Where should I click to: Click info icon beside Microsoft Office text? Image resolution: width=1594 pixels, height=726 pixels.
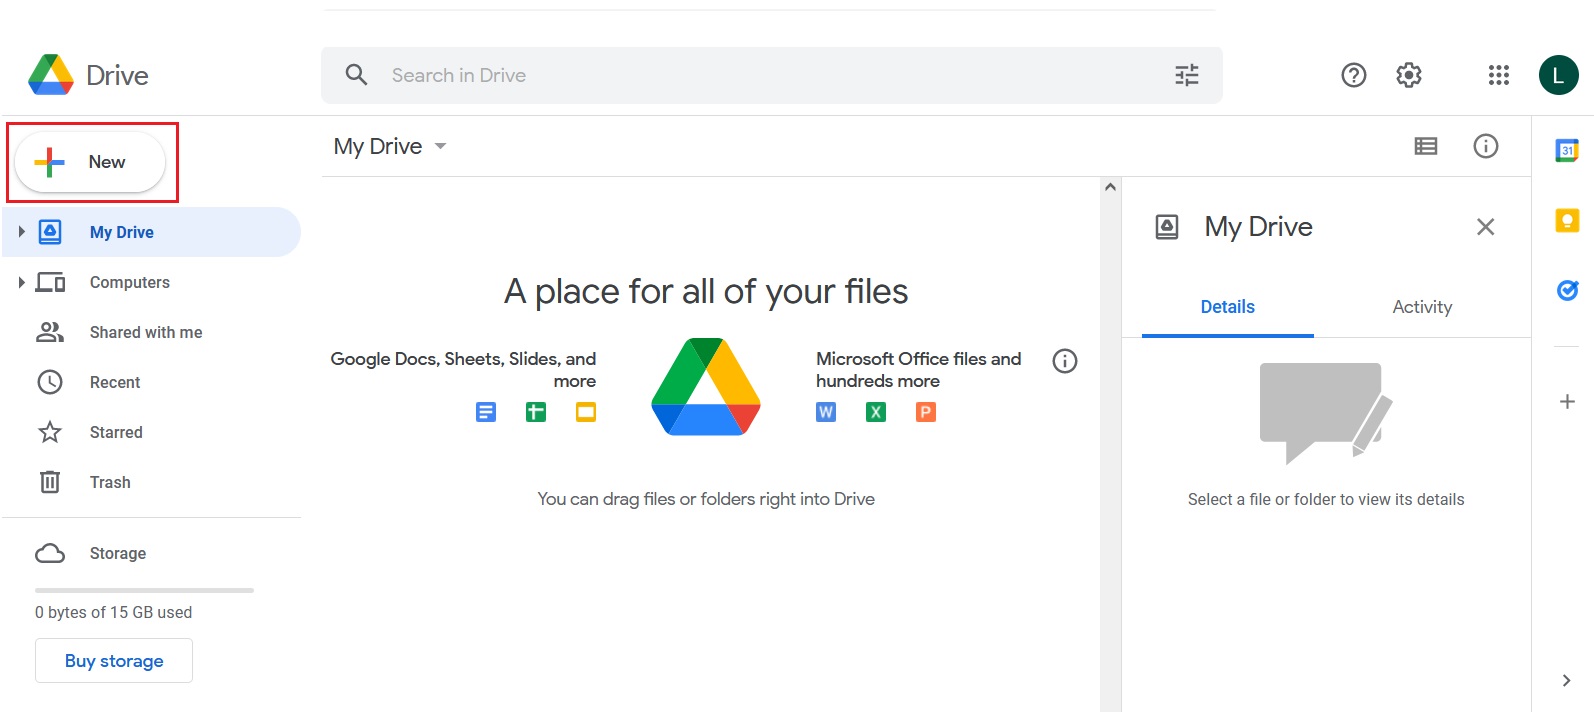click(x=1065, y=361)
